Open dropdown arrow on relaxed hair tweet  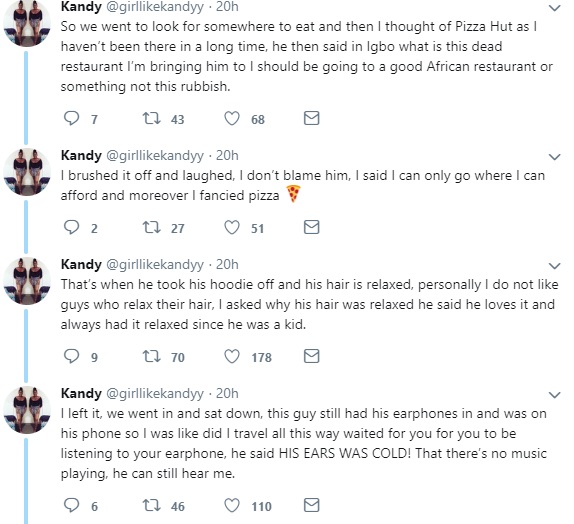[555, 266]
